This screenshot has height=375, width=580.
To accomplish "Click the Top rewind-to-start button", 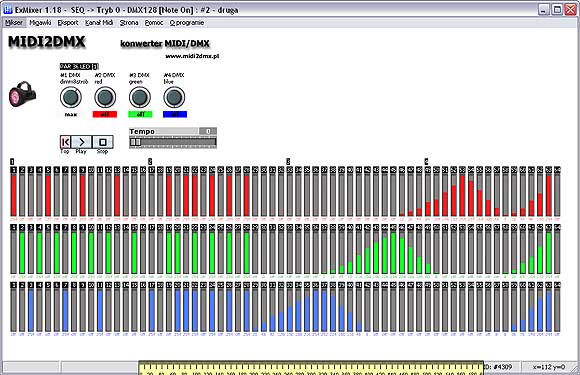I will click(x=65, y=142).
